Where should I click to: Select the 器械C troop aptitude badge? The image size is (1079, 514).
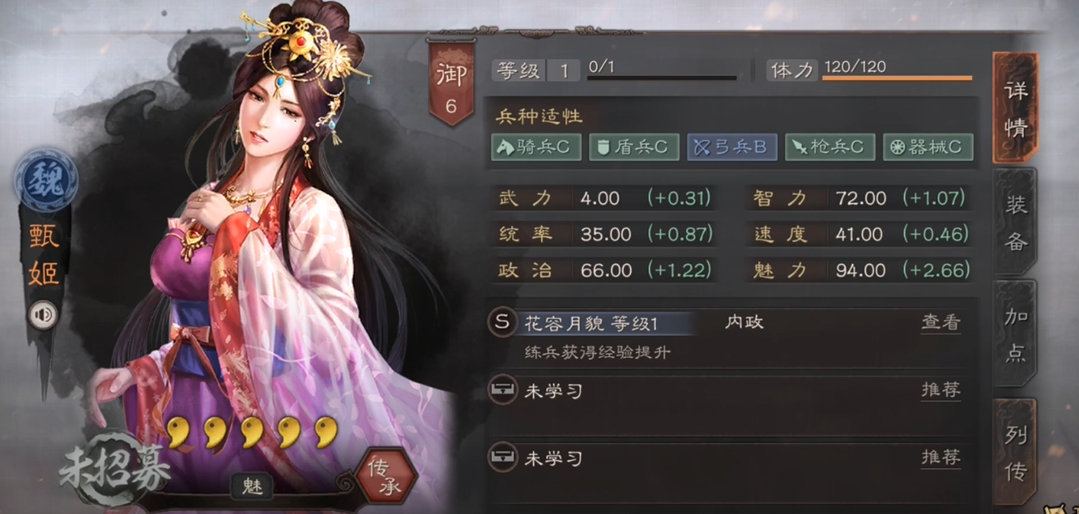point(928,147)
